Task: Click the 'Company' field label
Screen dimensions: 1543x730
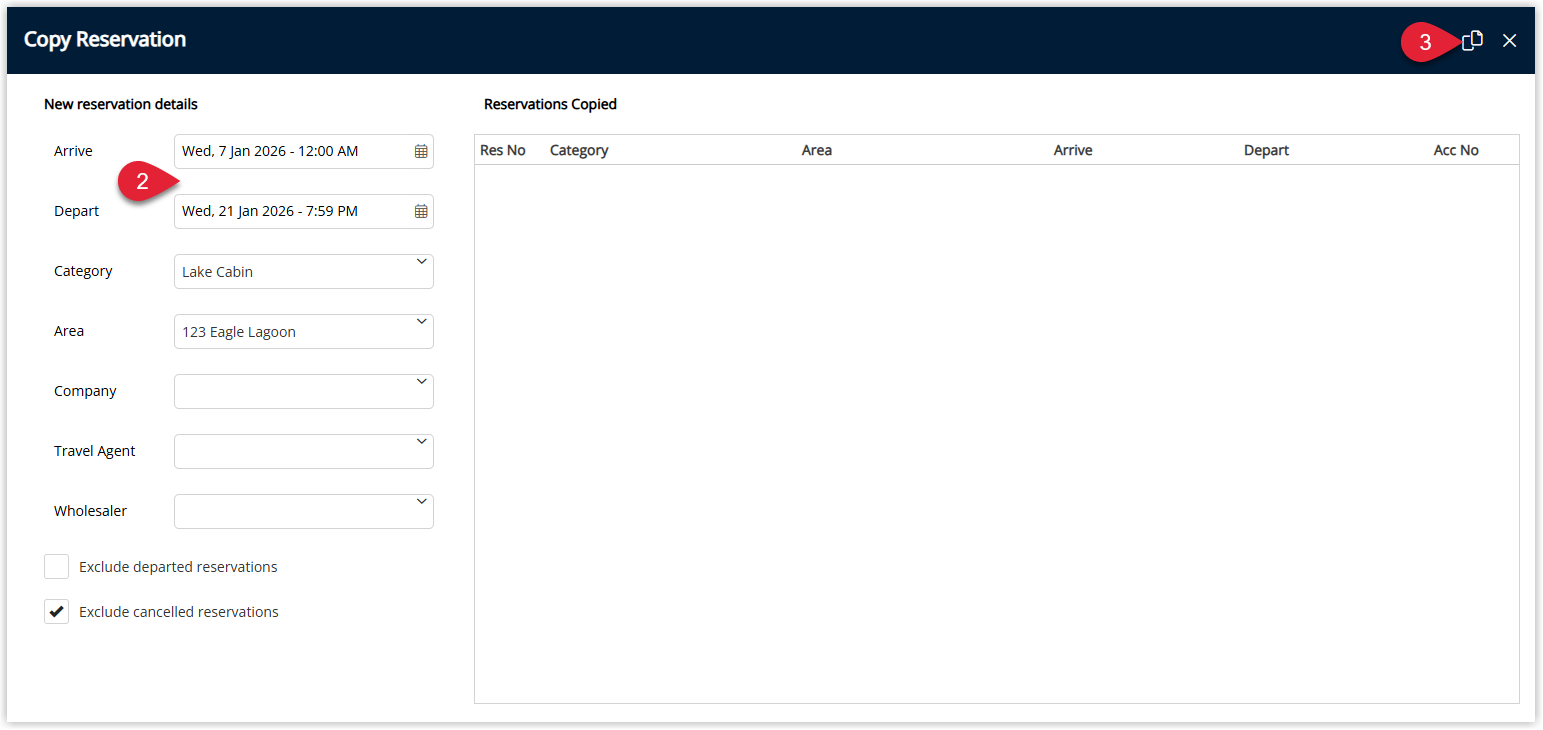Action: 85,391
